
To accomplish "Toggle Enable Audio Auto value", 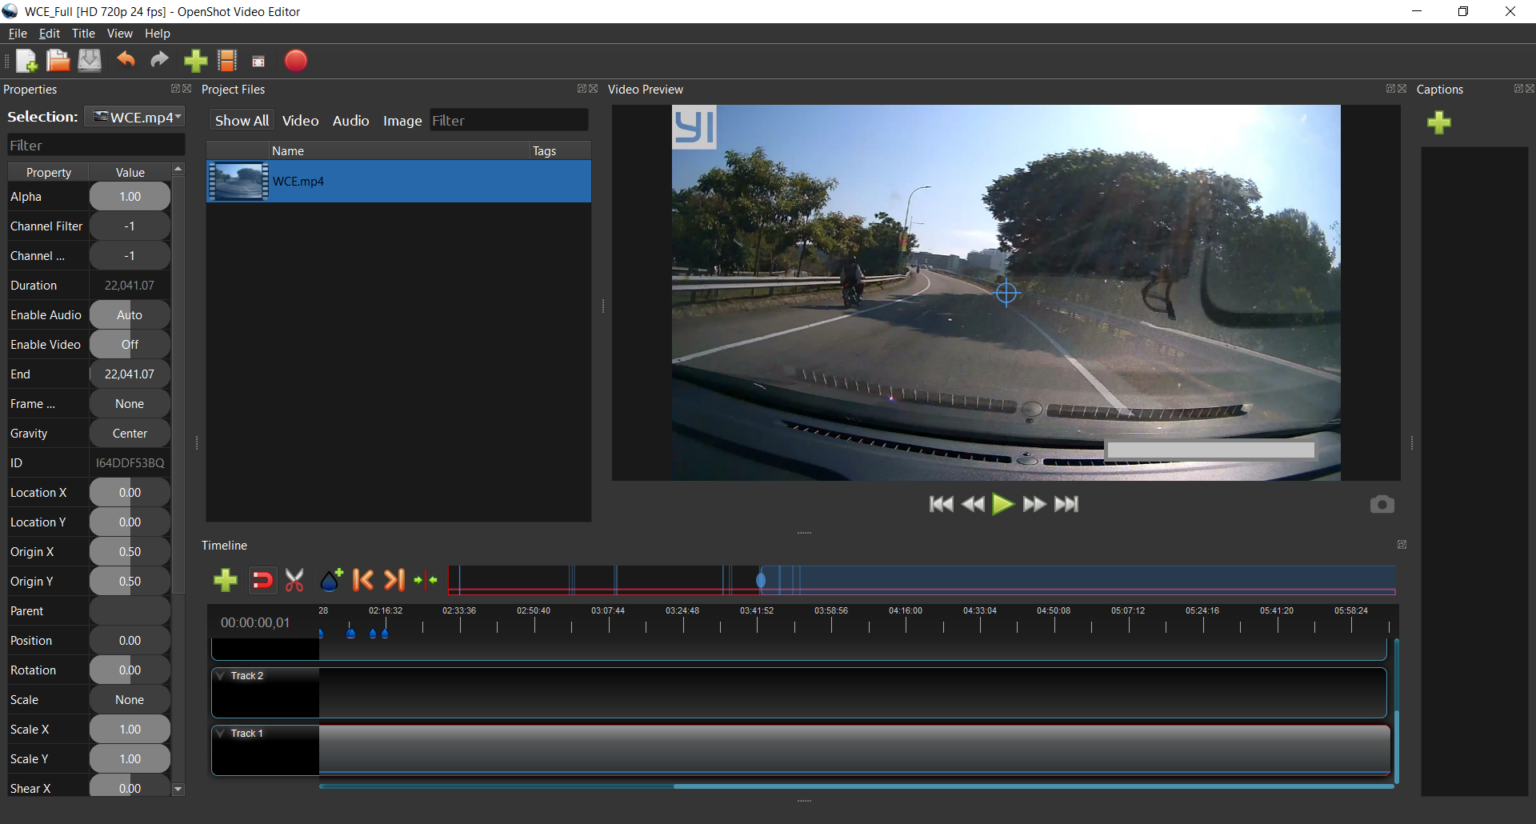I will (x=129, y=315).
